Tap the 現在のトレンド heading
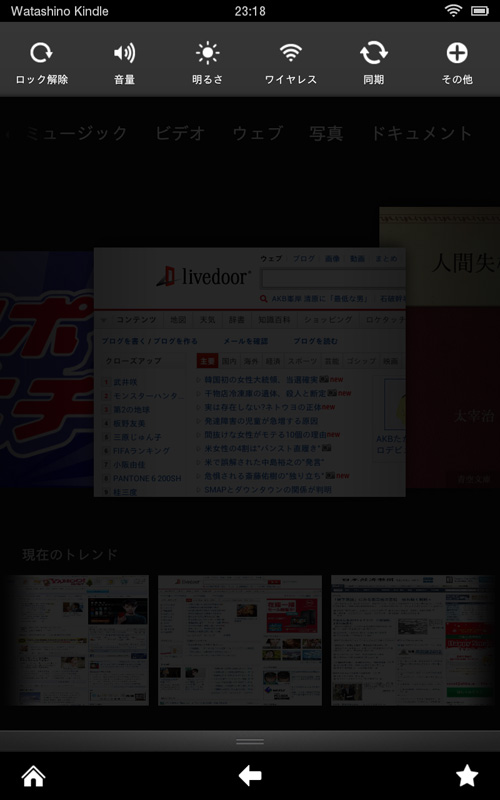This screenshot has width=500, height=800. (x=70, y=554)
